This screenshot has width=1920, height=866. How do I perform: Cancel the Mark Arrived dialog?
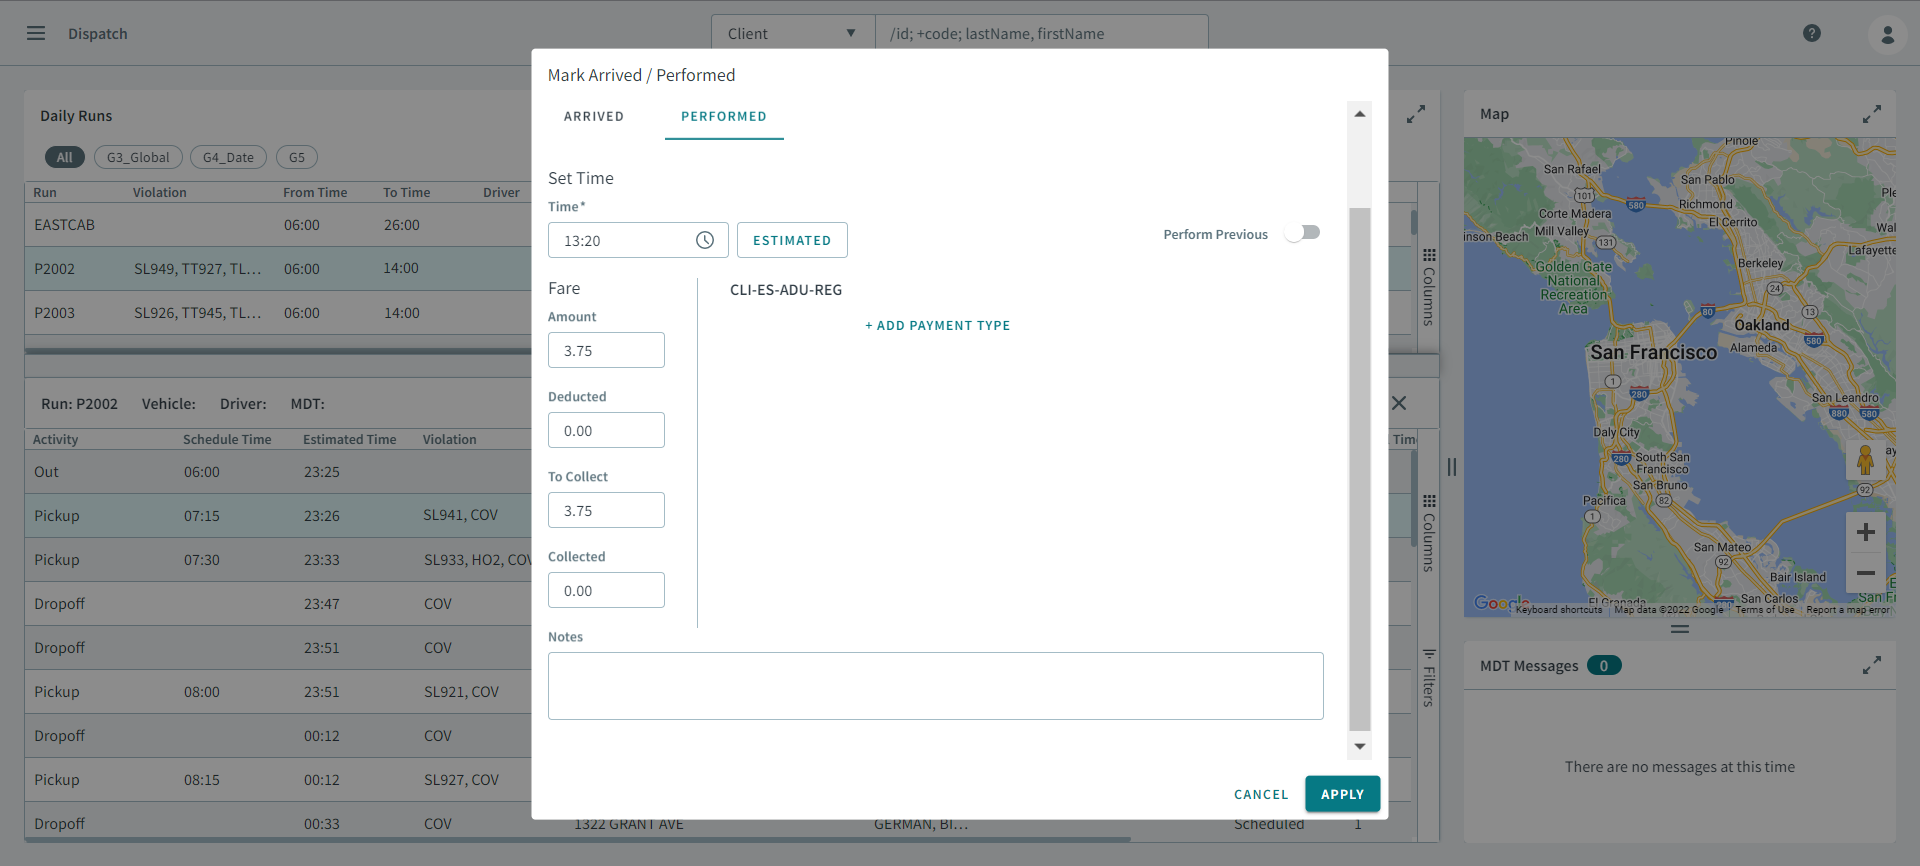pyautogui.click(x=1261, y=794)
